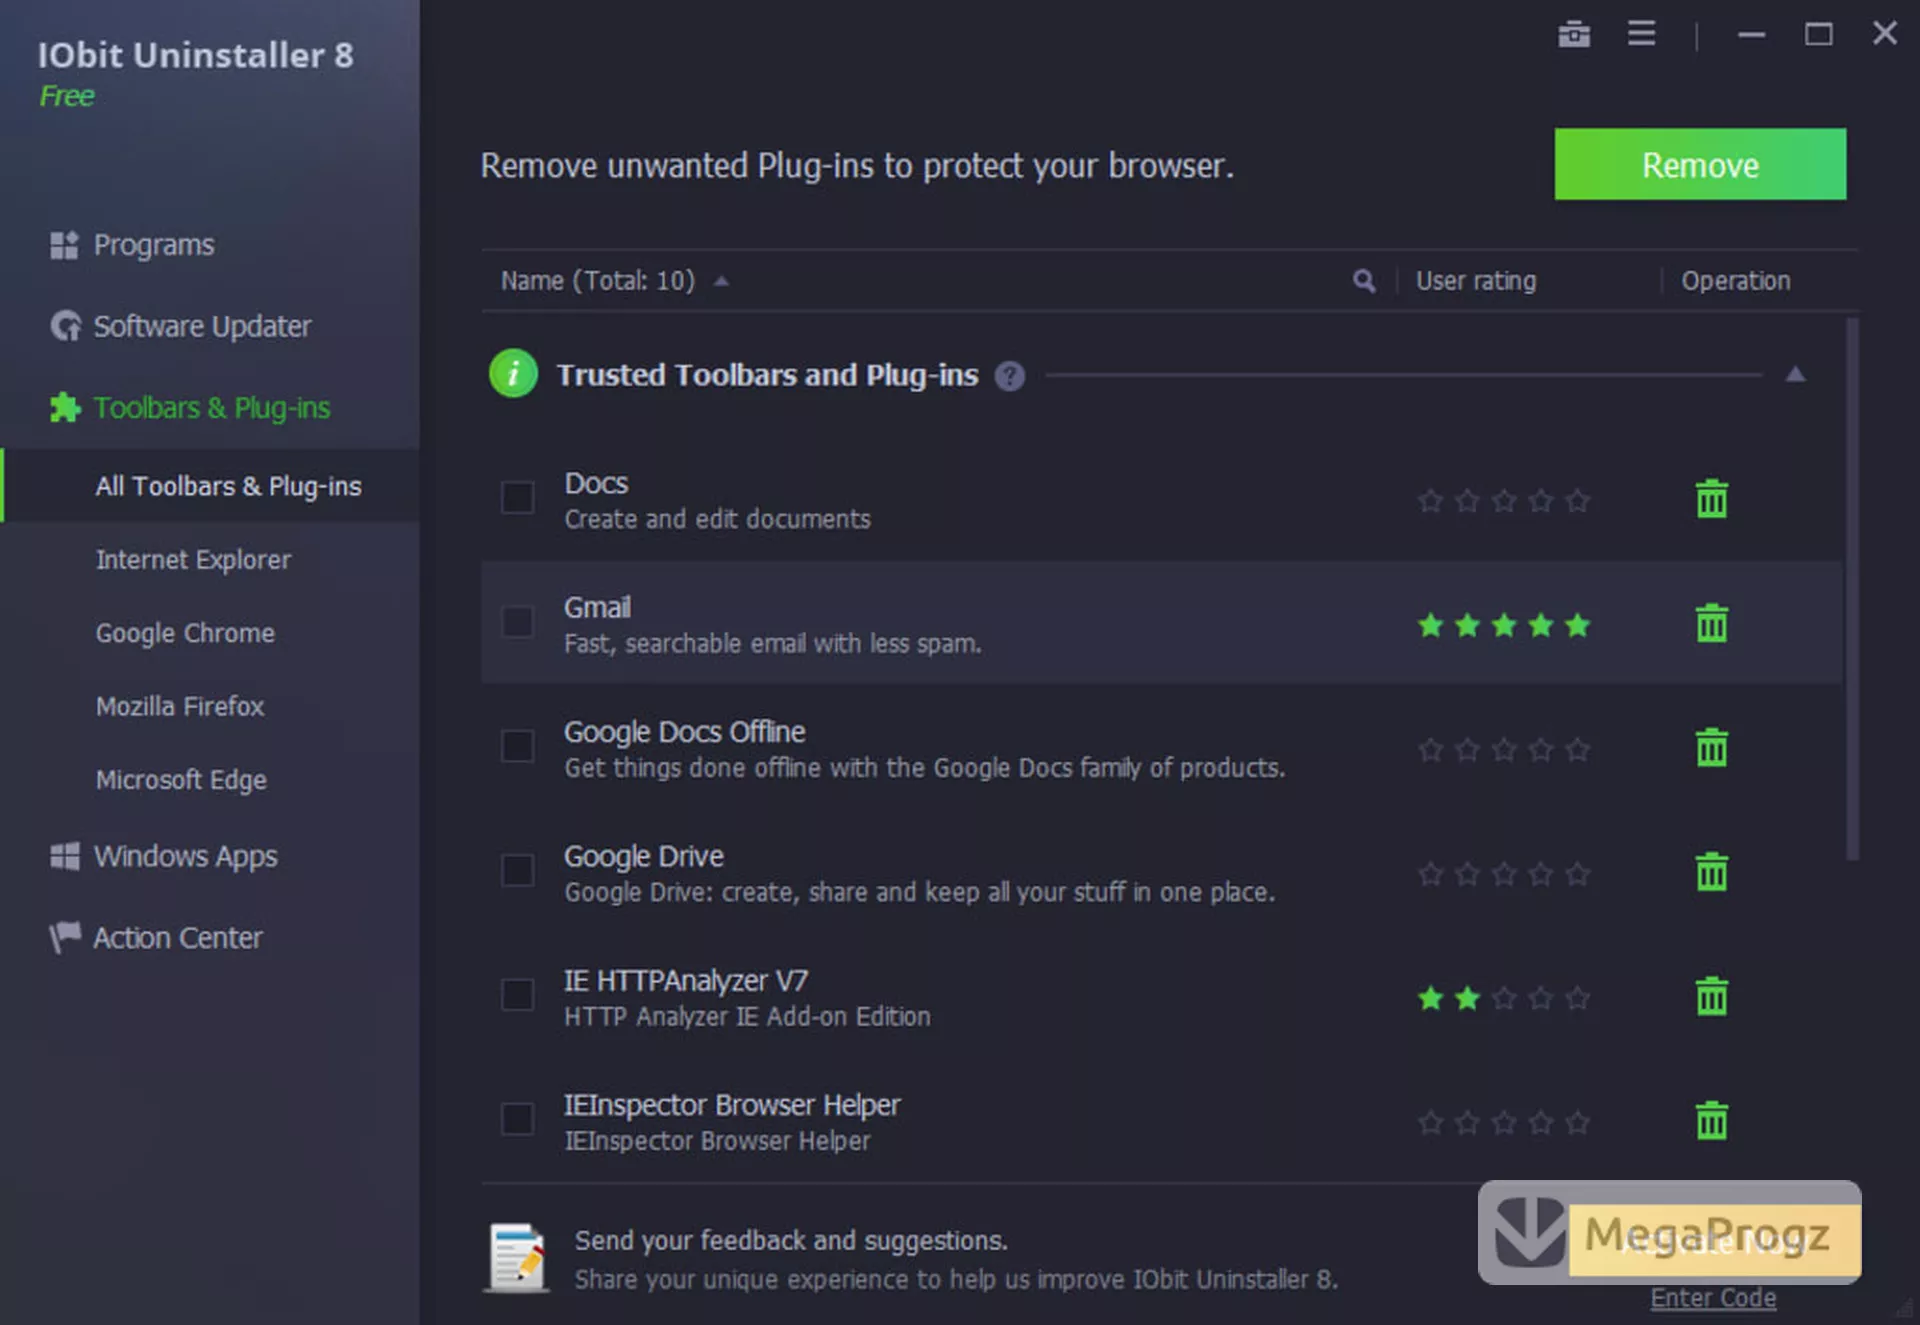Screen dimensions: 1920x1325
Task: Click the green Remove button
Action: coord(1700,164)
